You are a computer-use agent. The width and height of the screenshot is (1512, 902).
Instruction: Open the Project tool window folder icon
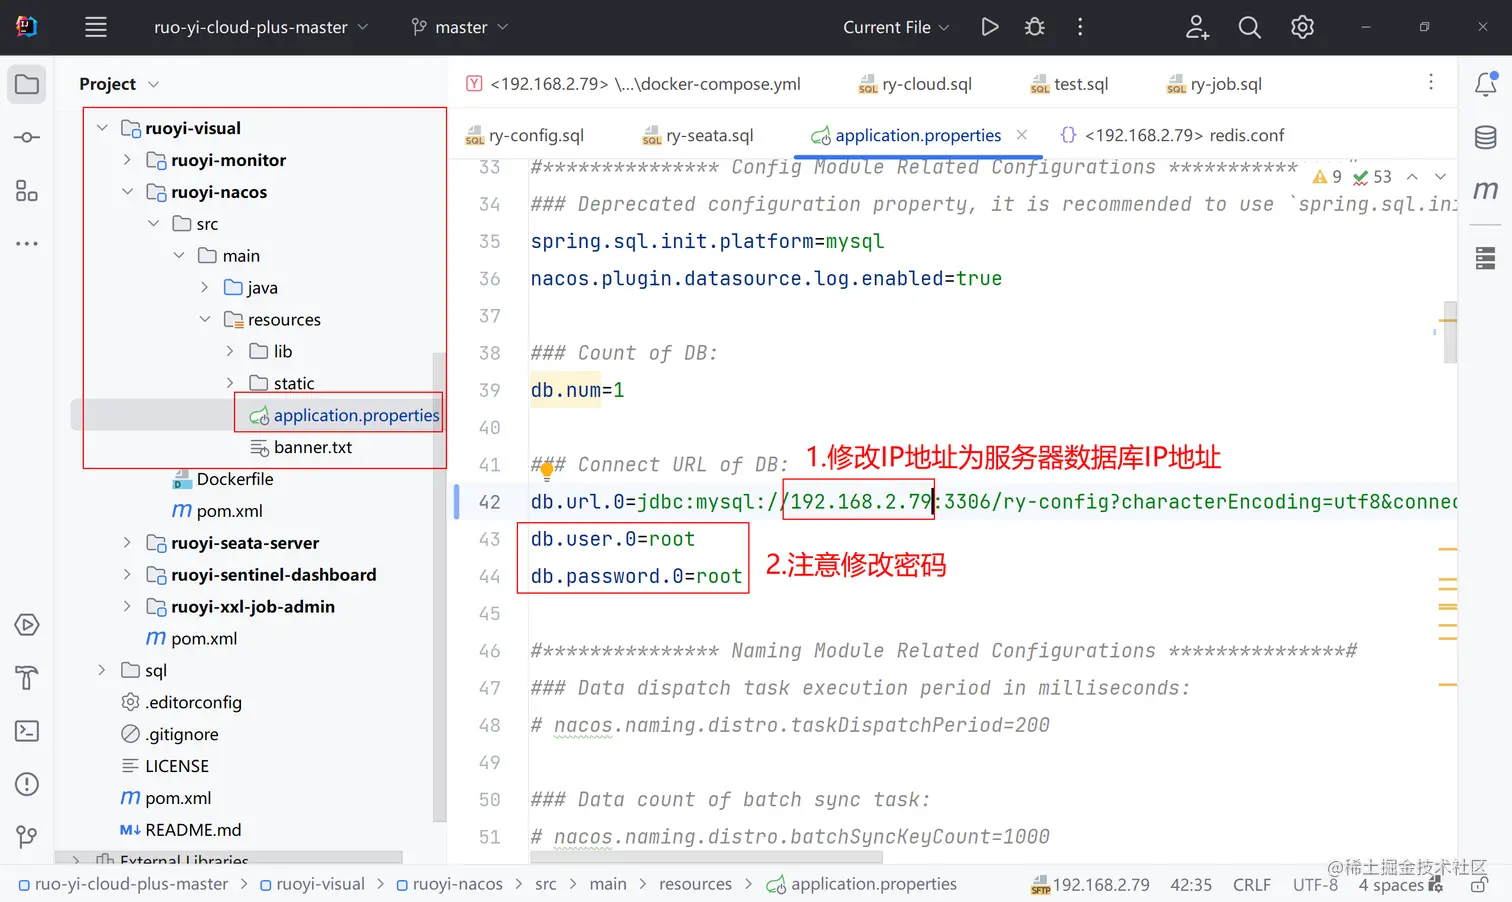[x=27, y=84]
